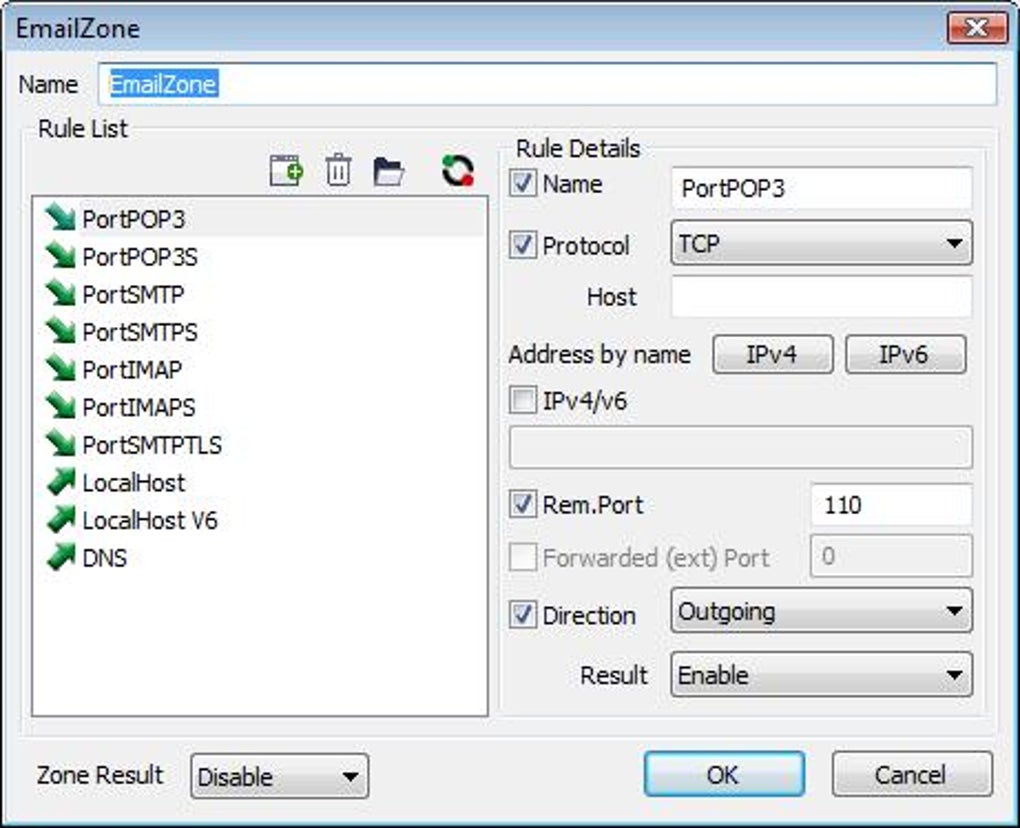Open the Zone Result Disable dropdown

coord(280,776)
